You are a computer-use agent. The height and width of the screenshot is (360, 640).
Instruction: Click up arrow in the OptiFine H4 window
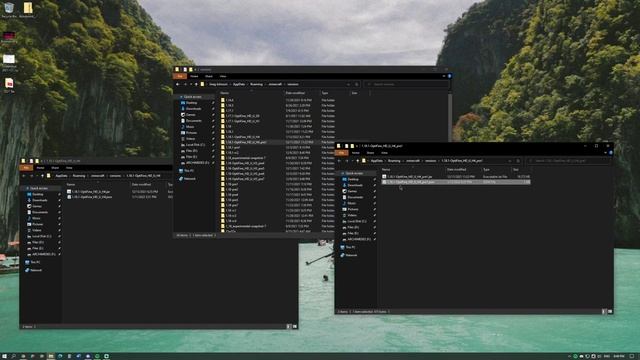pyautogui.click(x=42, y=176)
